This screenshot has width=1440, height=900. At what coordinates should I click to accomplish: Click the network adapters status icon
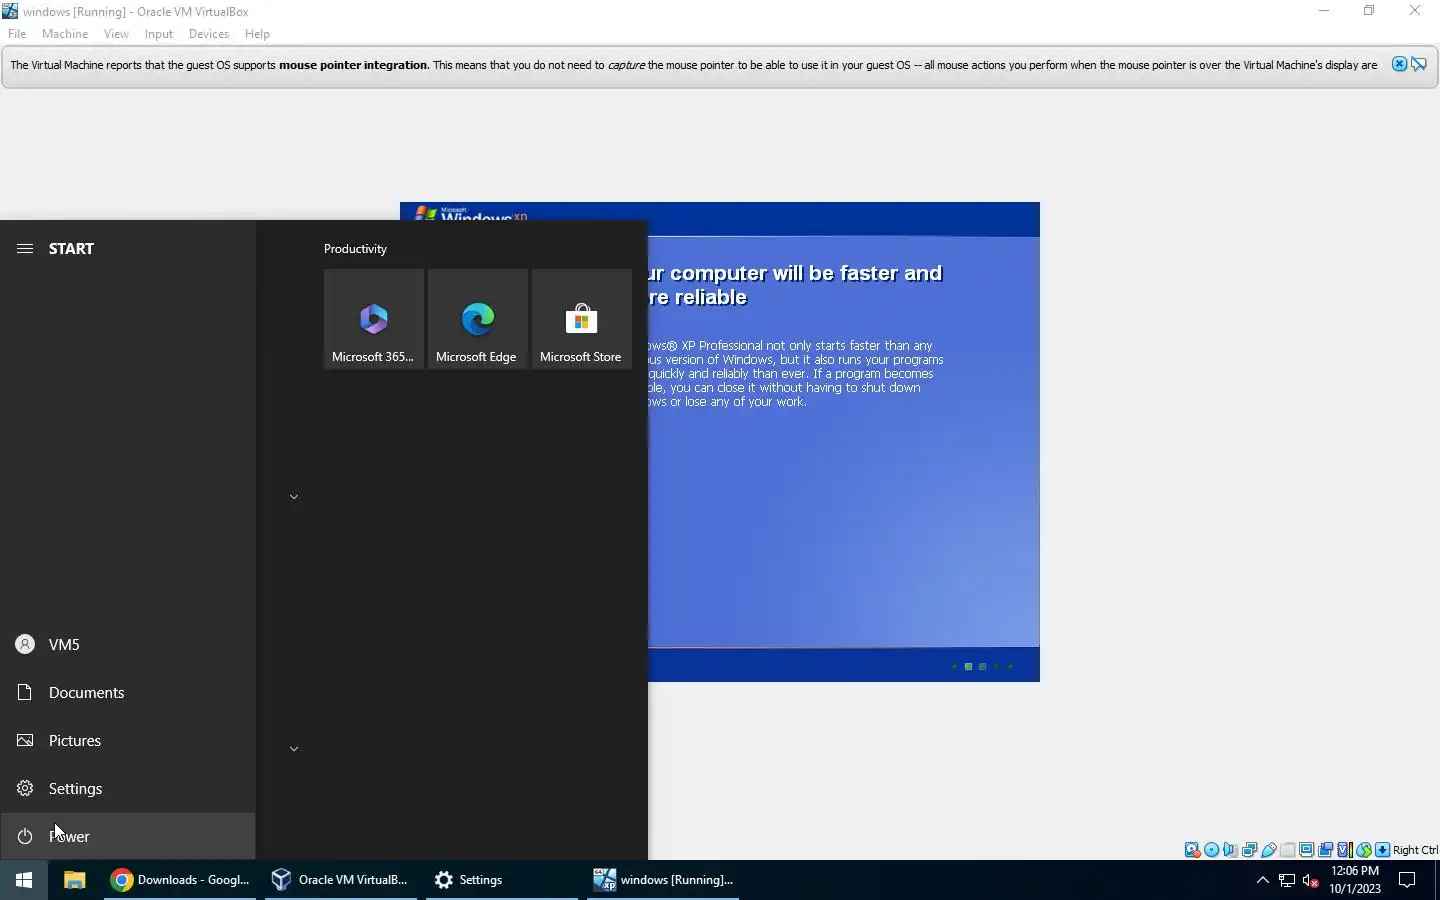(x=1249, y=850)
